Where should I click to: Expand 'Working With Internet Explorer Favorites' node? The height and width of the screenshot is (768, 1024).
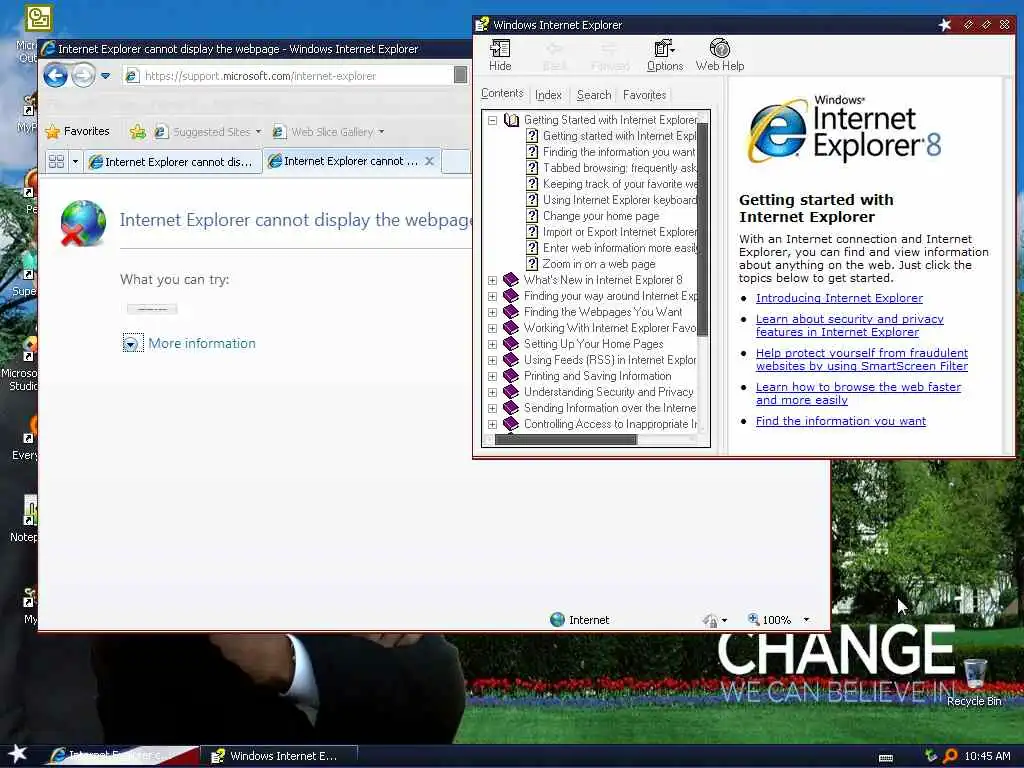coord(492,328)
